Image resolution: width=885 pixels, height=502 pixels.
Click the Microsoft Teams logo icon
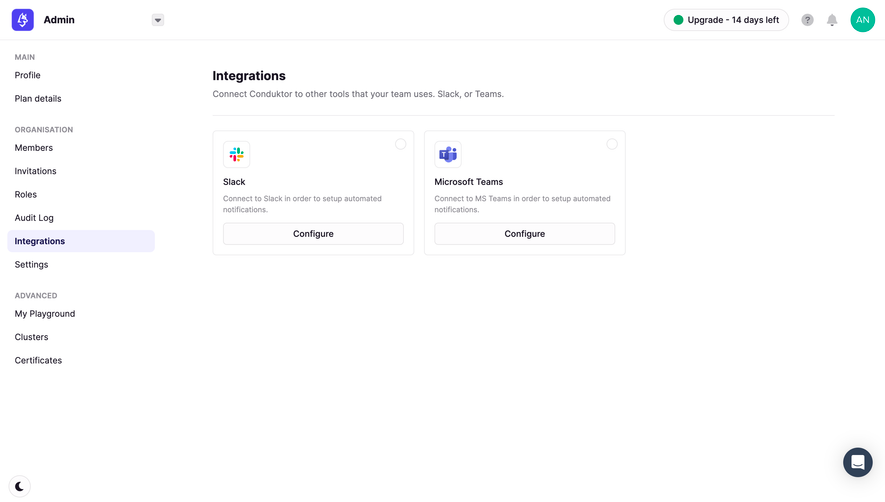(448, 154)
